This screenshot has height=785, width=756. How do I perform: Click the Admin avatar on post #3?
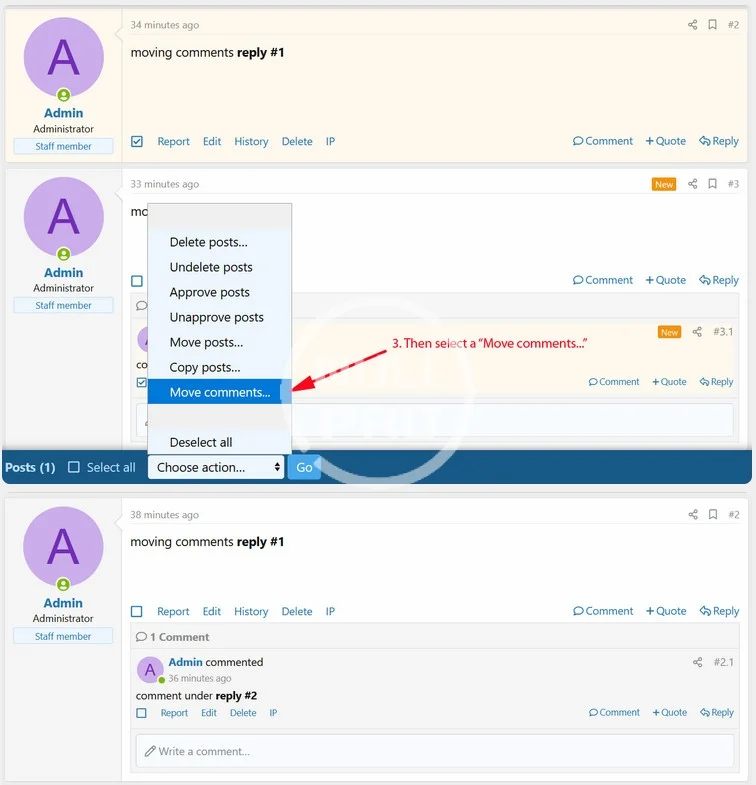pos(63,217)
